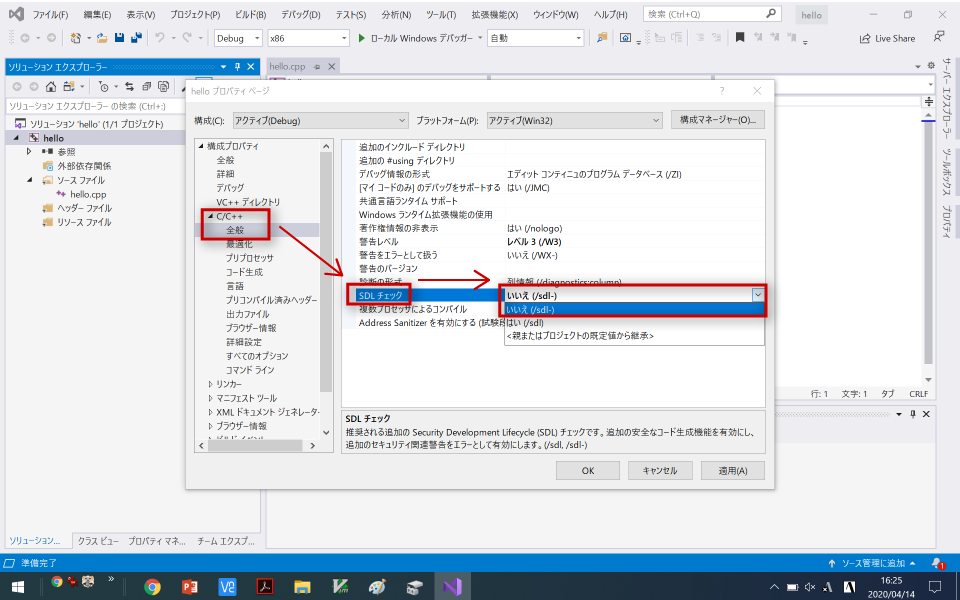The image size is (960, 600).
Task: Click the Pending Changes Filter clock icon
Action: 103,86
